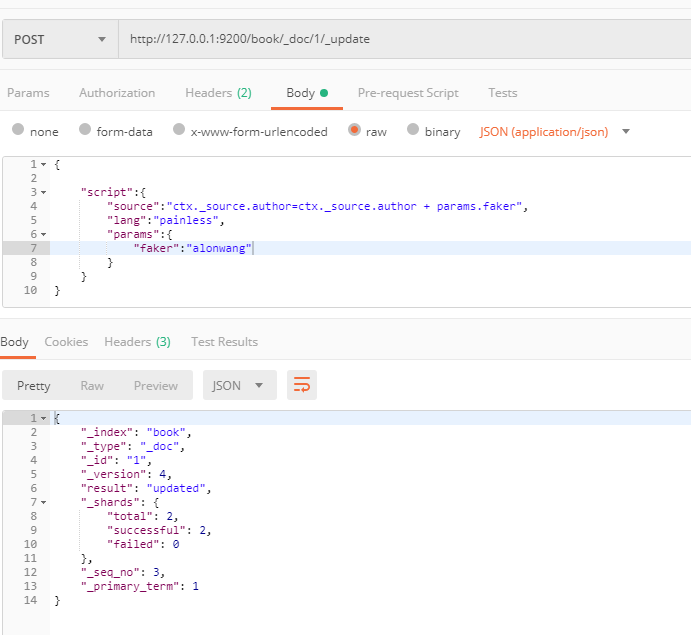Collapse the "params" block fold arrow
691x635 pixels.
[x=44, y=234]
